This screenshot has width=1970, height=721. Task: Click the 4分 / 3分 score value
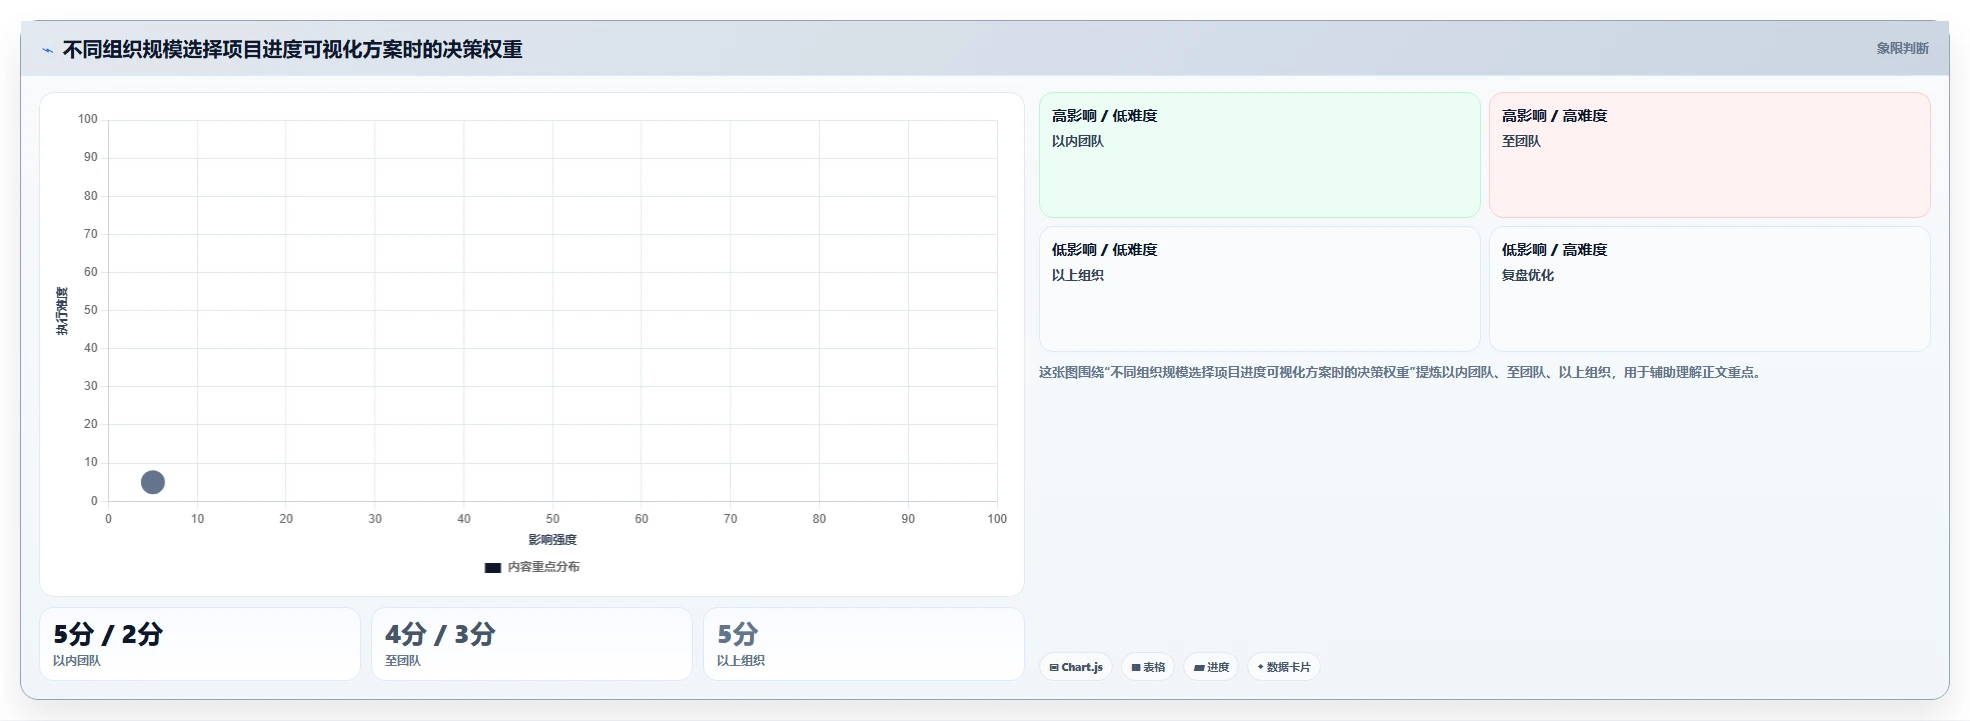(x=440, y=634)
